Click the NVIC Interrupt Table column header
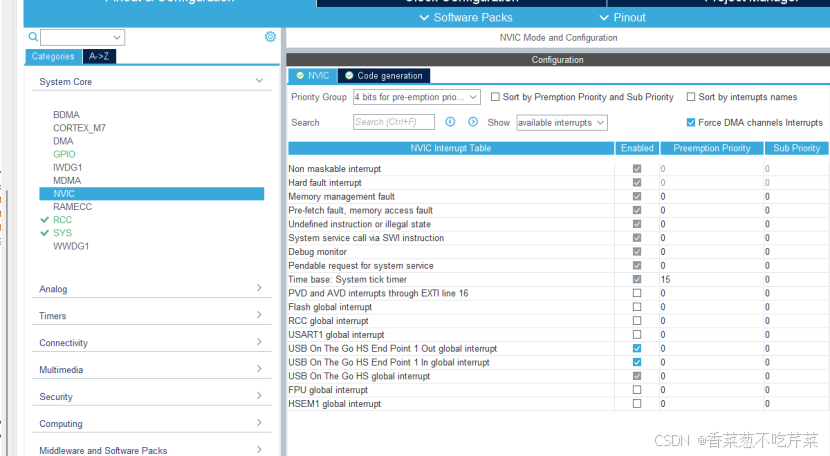The height and width of the screenshot is (456, 830). (450, 148)
